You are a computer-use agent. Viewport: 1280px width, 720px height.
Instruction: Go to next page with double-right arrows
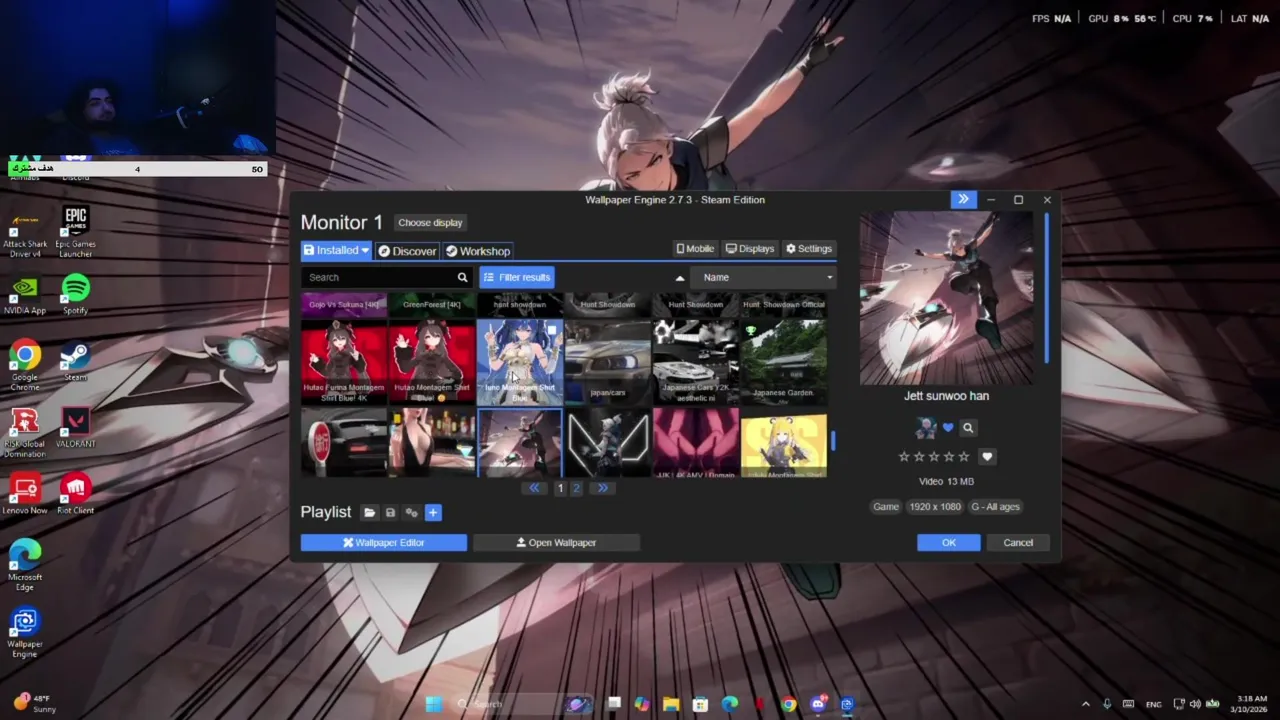[x=602, y=488]
